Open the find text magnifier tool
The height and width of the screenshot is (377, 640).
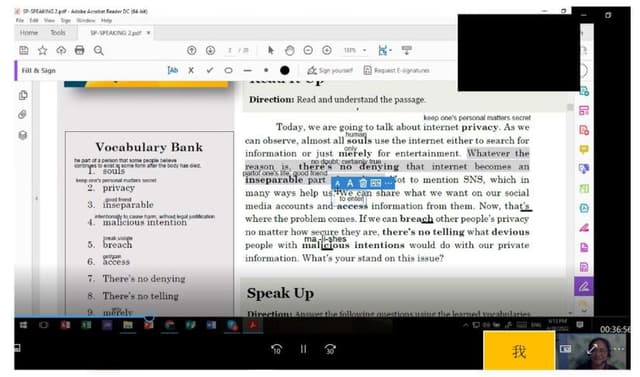98,50
